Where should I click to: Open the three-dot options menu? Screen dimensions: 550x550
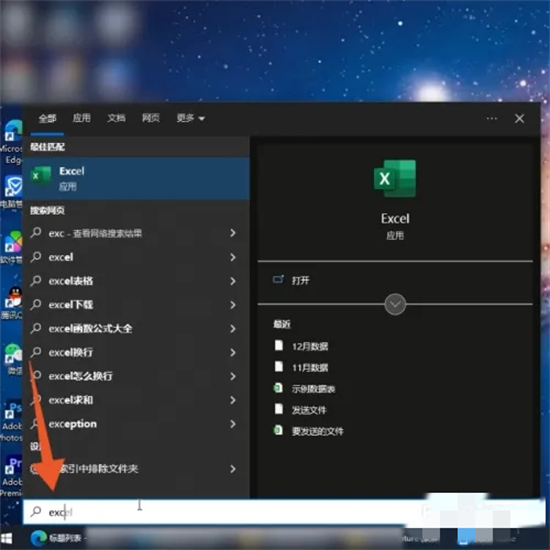click(x=492, y=119)
